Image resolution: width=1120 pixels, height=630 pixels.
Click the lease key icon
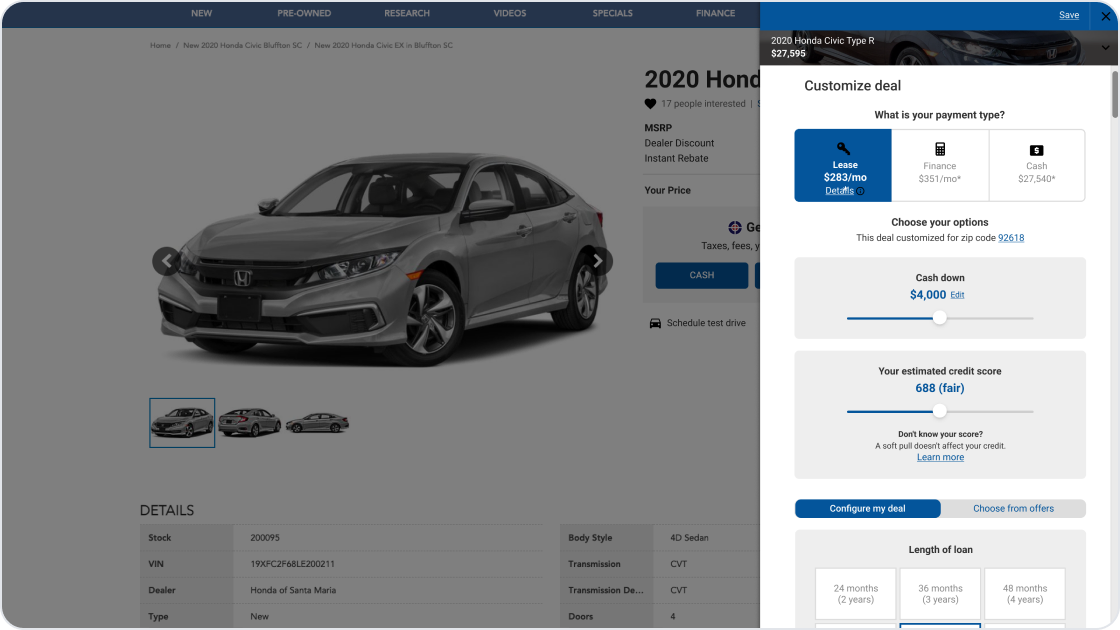tap(844, 149)
